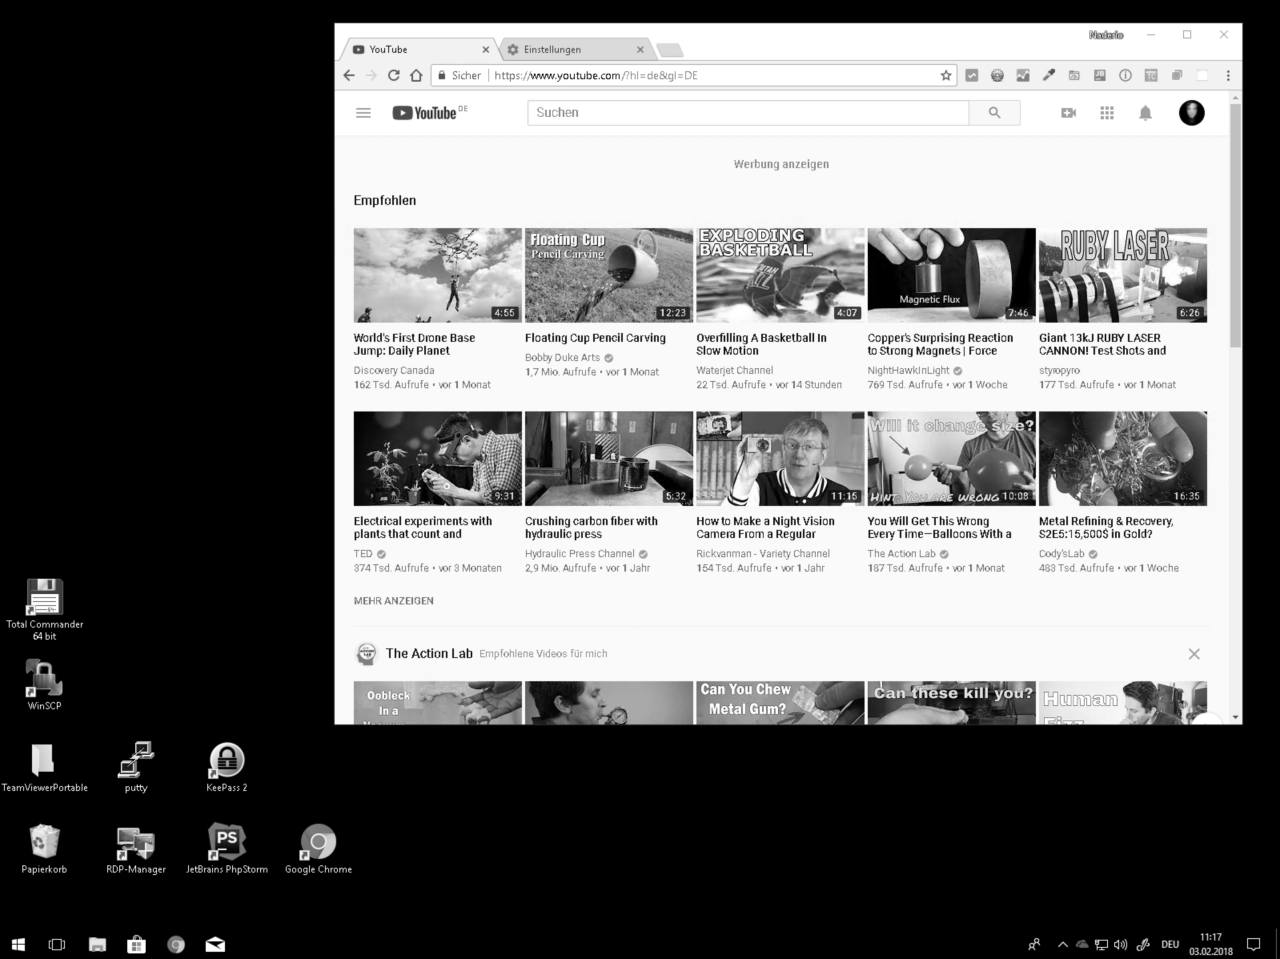This screenshot has width=1280, height=959.
Task: Open the TC extension icon
Action: tap(1151, 75)
